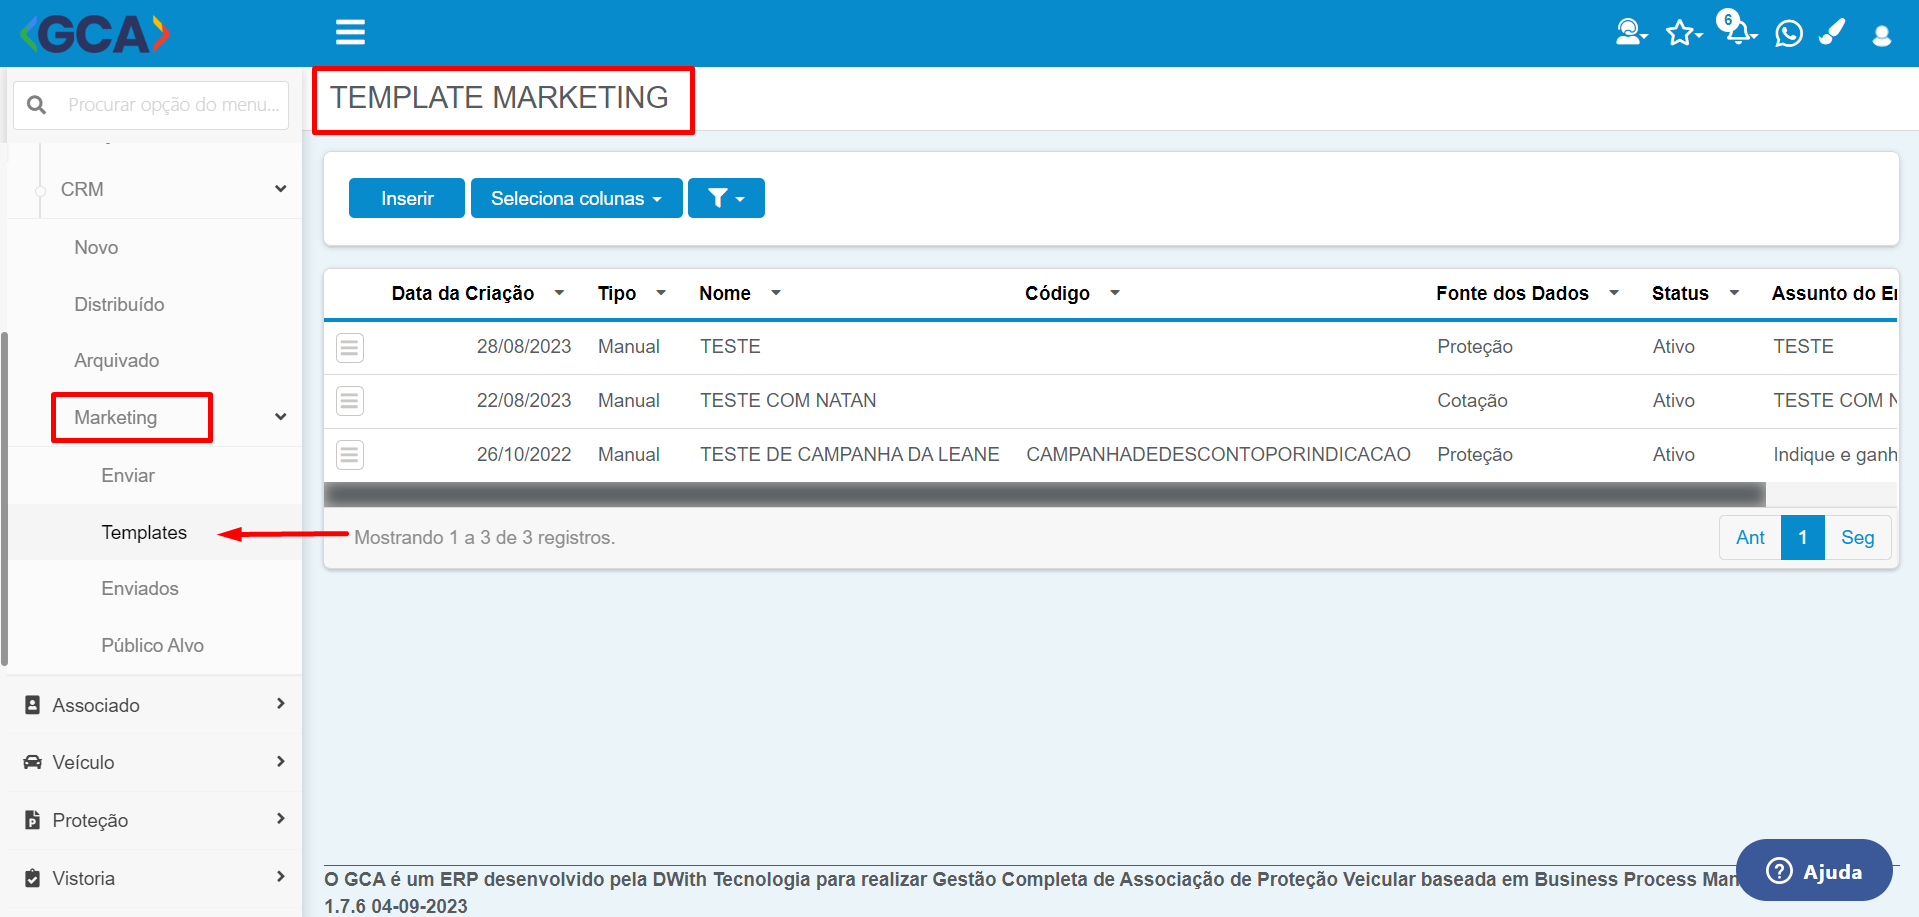1919x917 pixels.
Task: Click the Inserir button
Action: click(x=407, y=198)
